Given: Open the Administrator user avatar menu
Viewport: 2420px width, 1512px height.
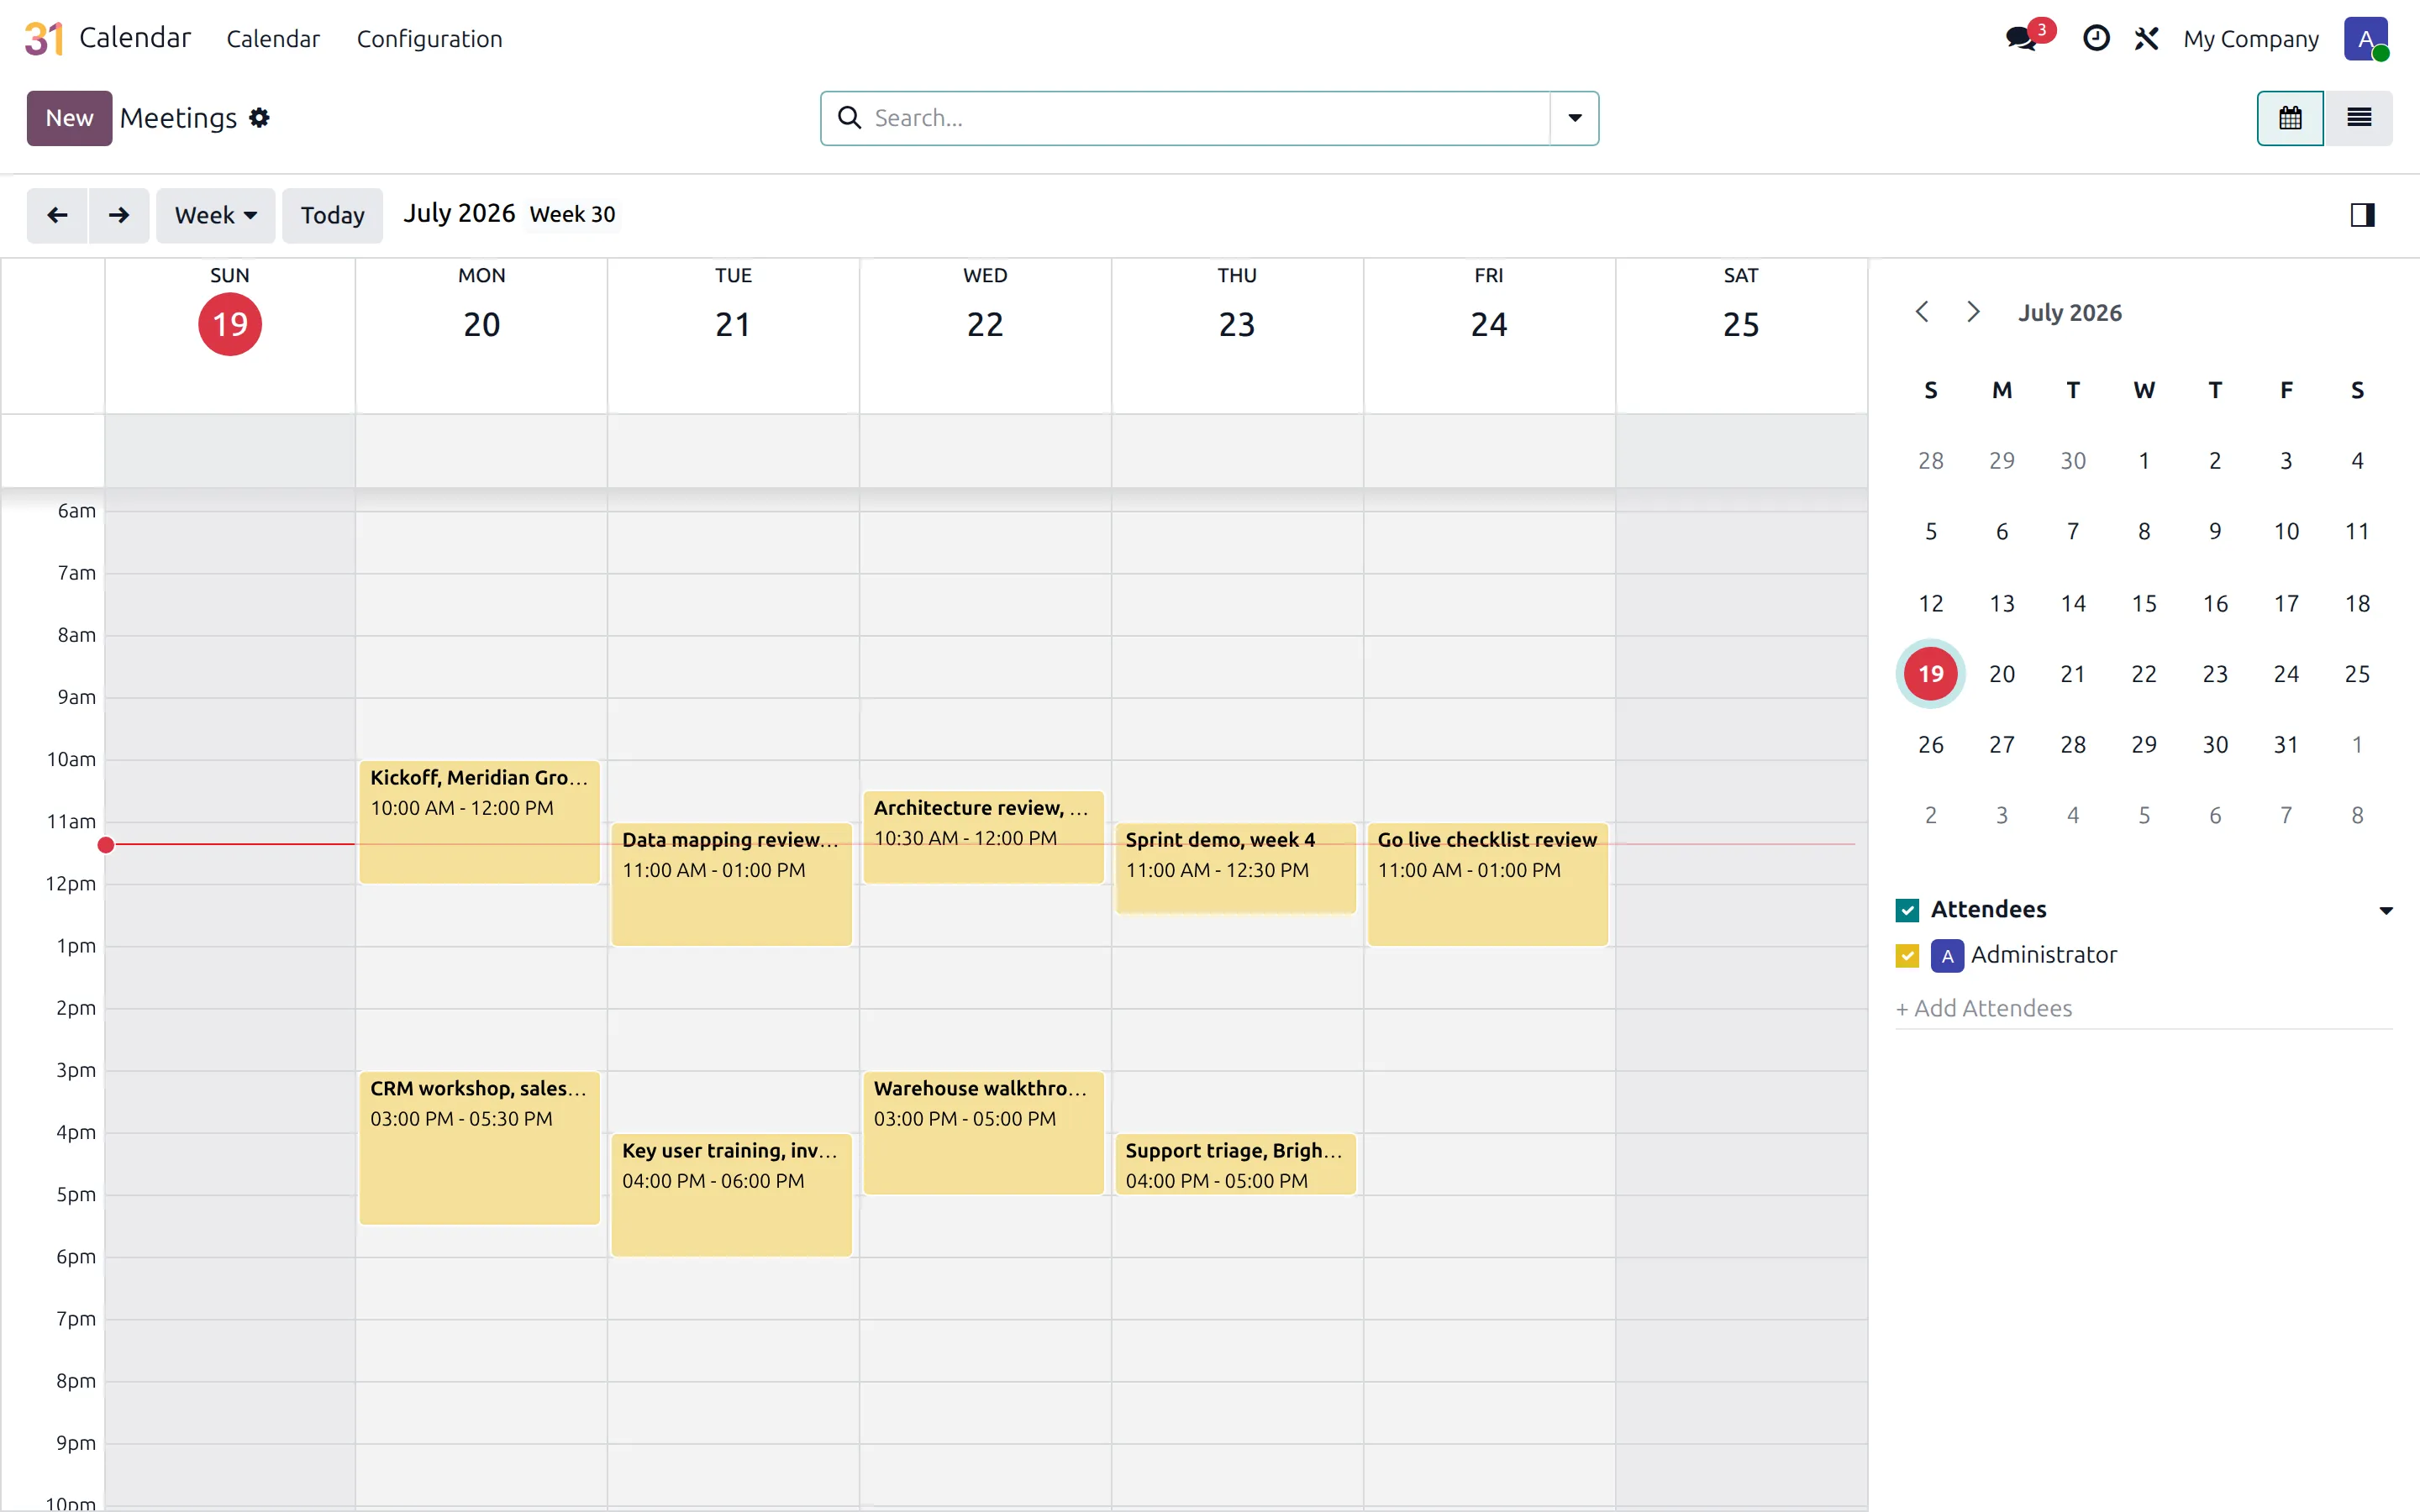Looking at the screenshot, I should [x=2365, y=38].
